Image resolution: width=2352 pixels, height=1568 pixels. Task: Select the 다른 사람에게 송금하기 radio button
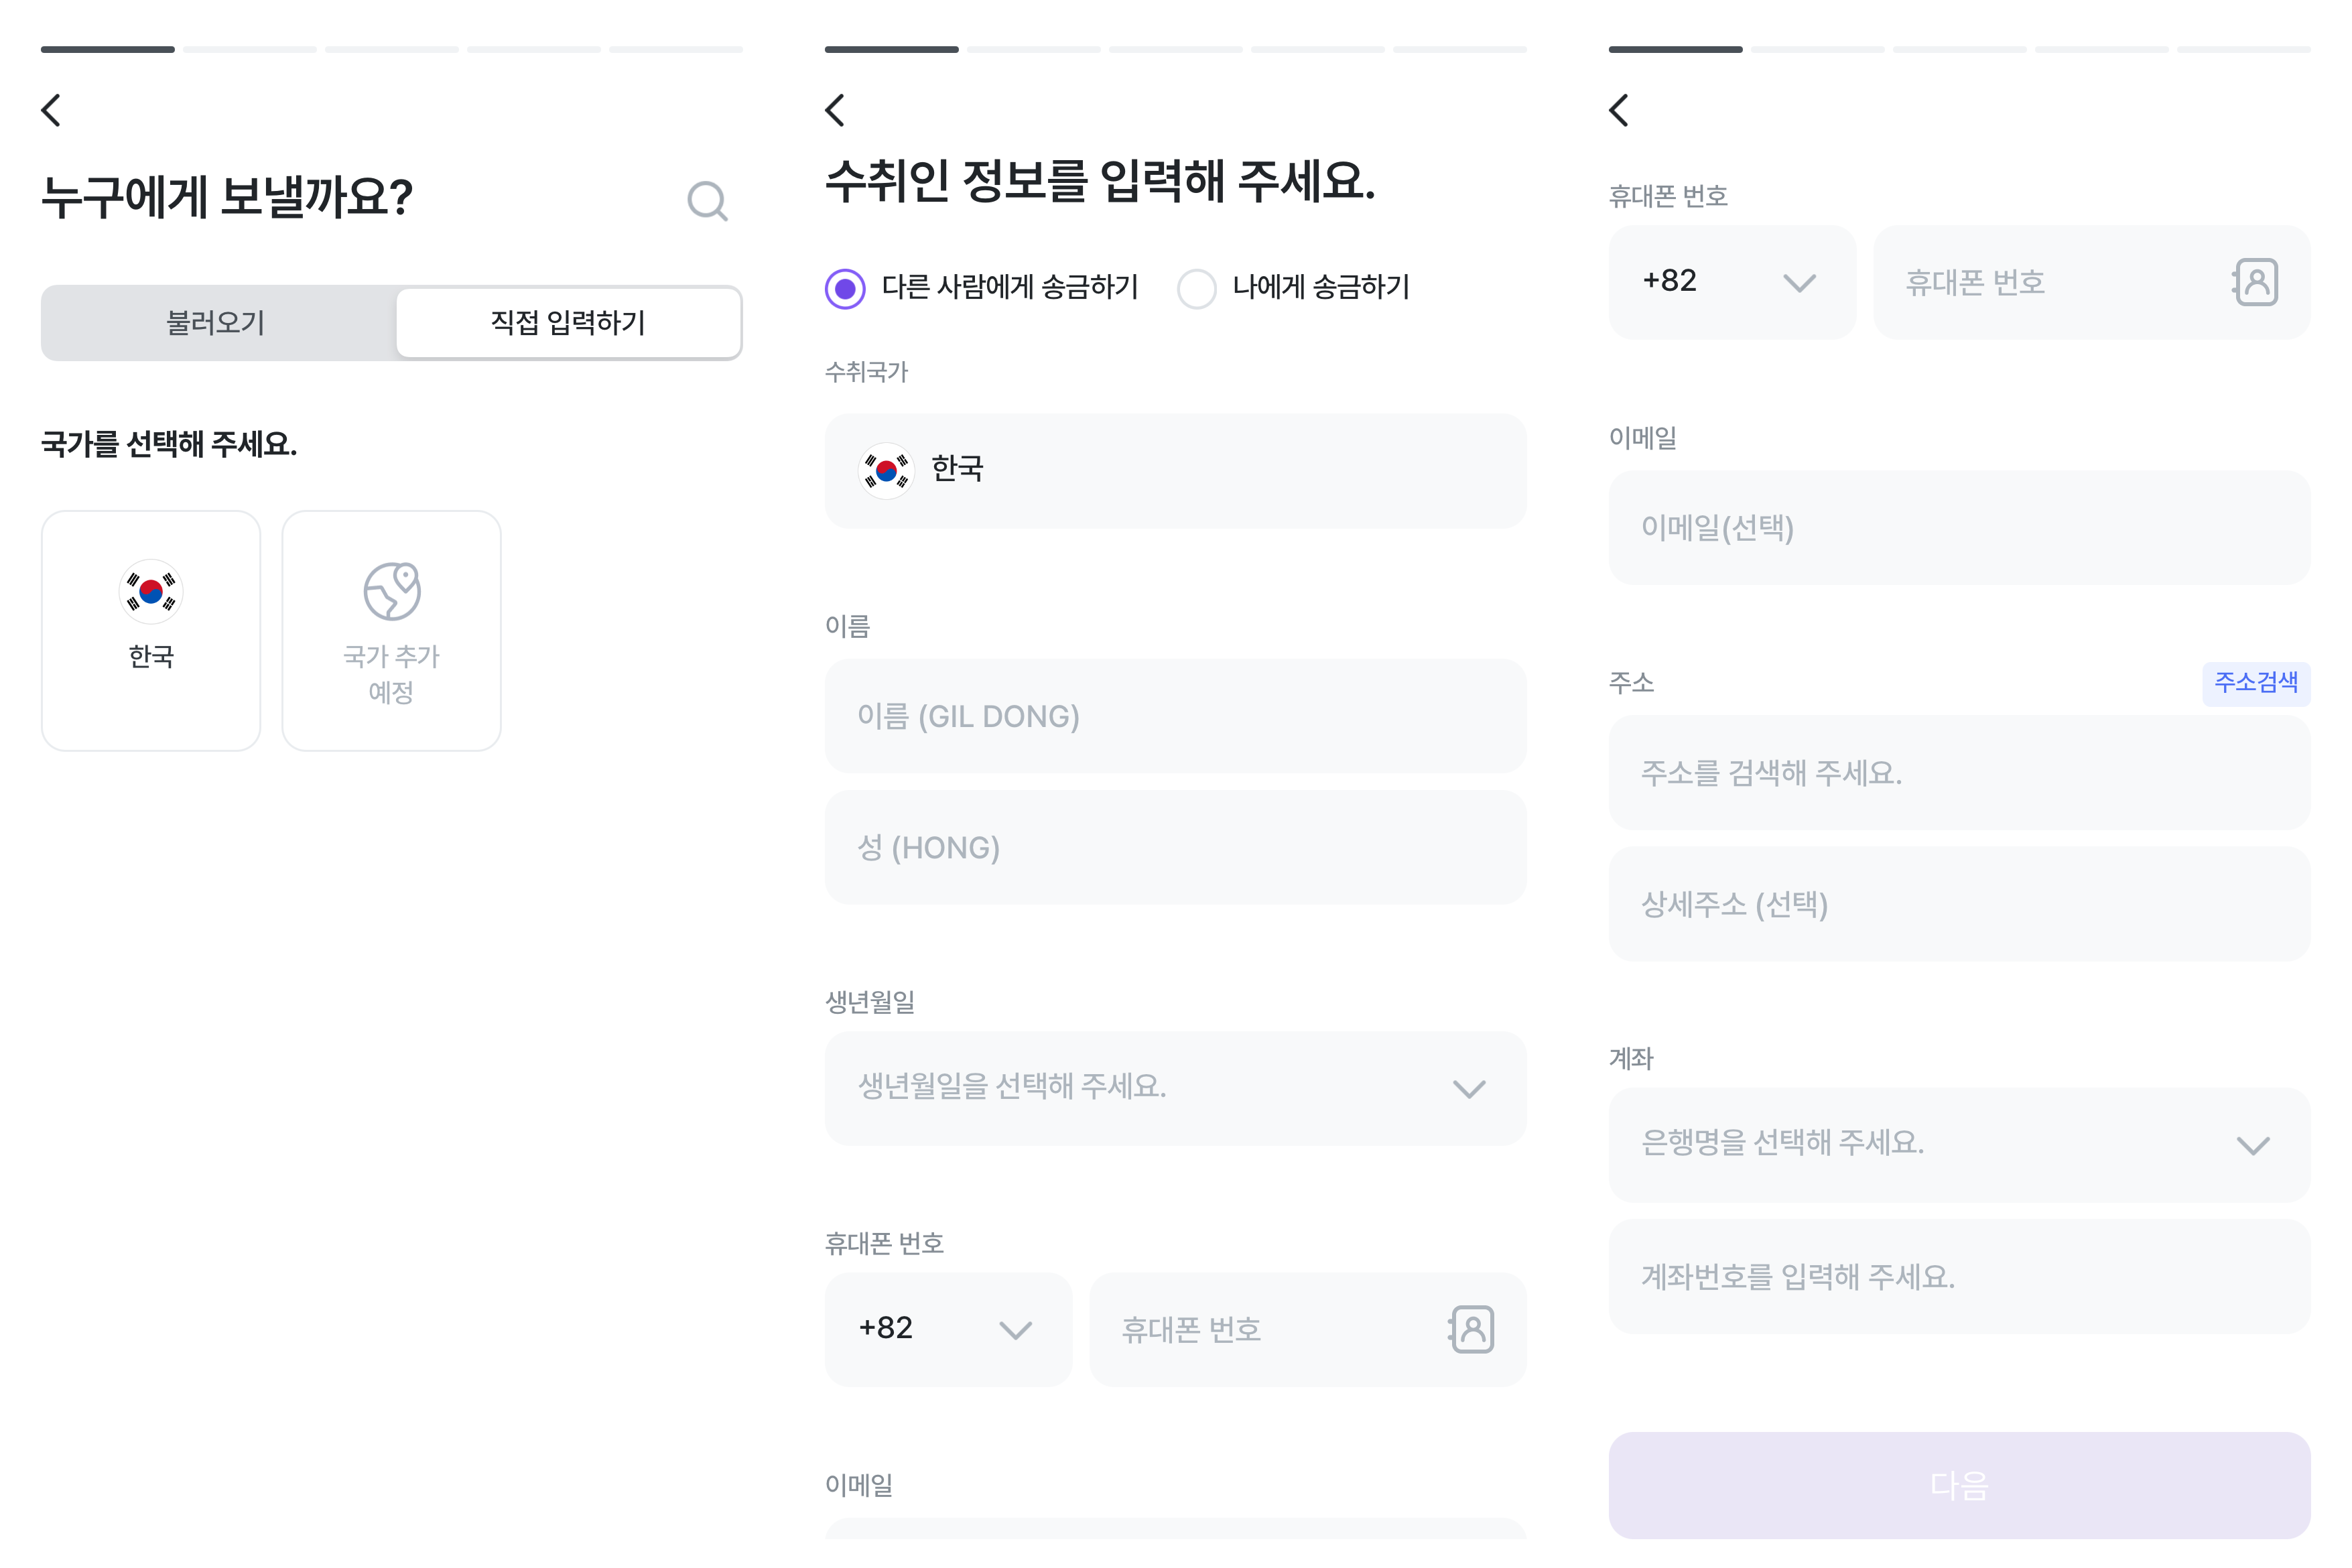845,288
